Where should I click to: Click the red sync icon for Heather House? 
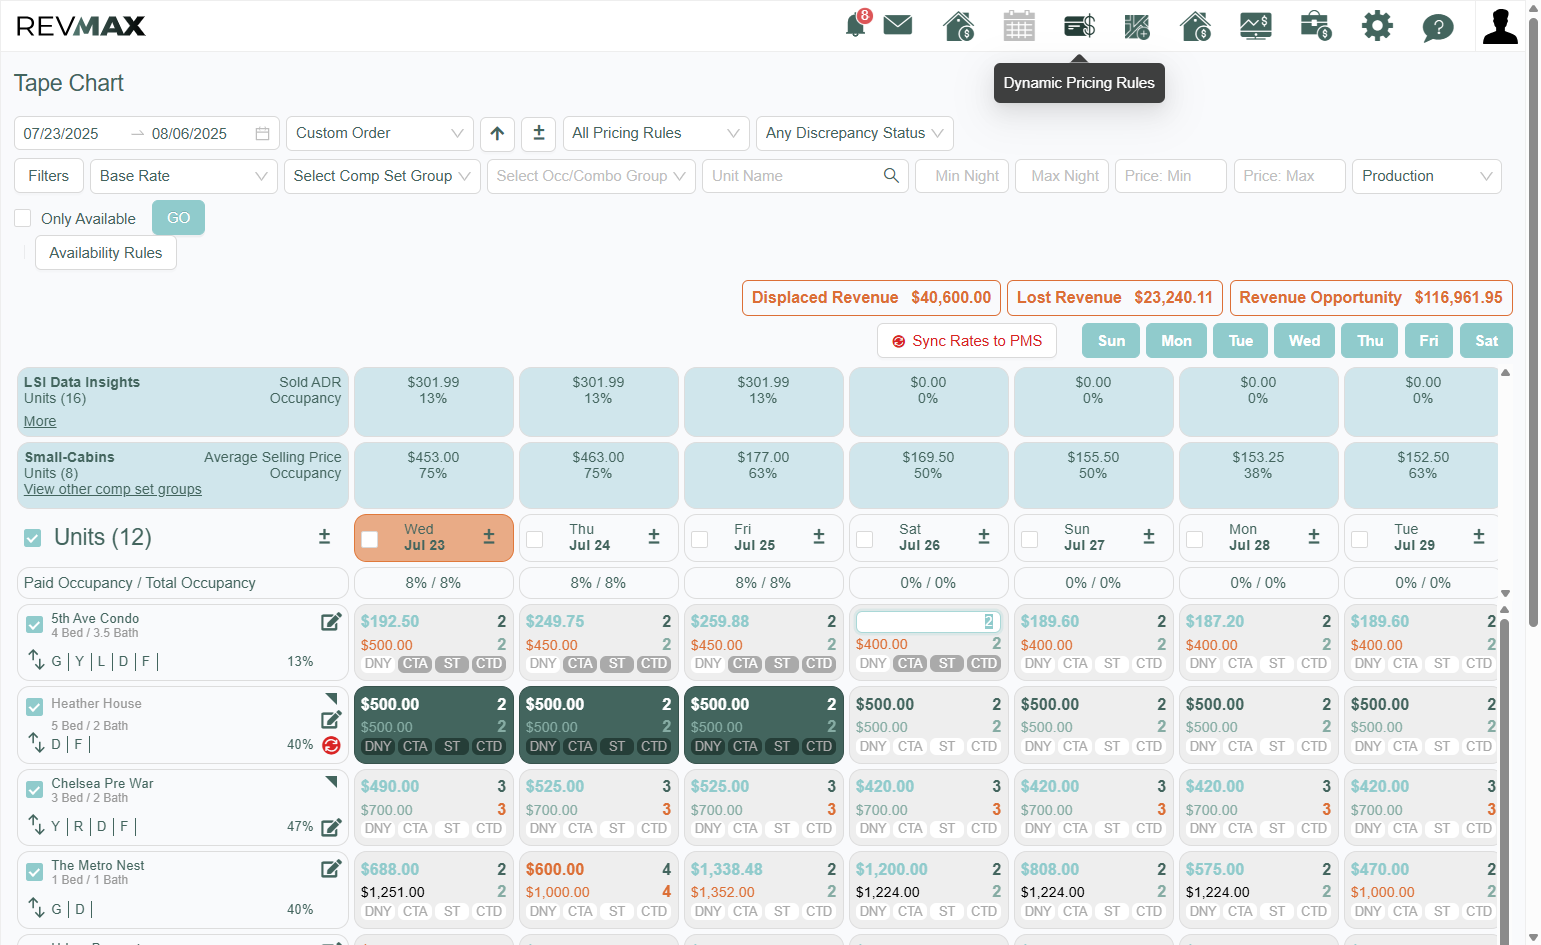click(332, 745)
